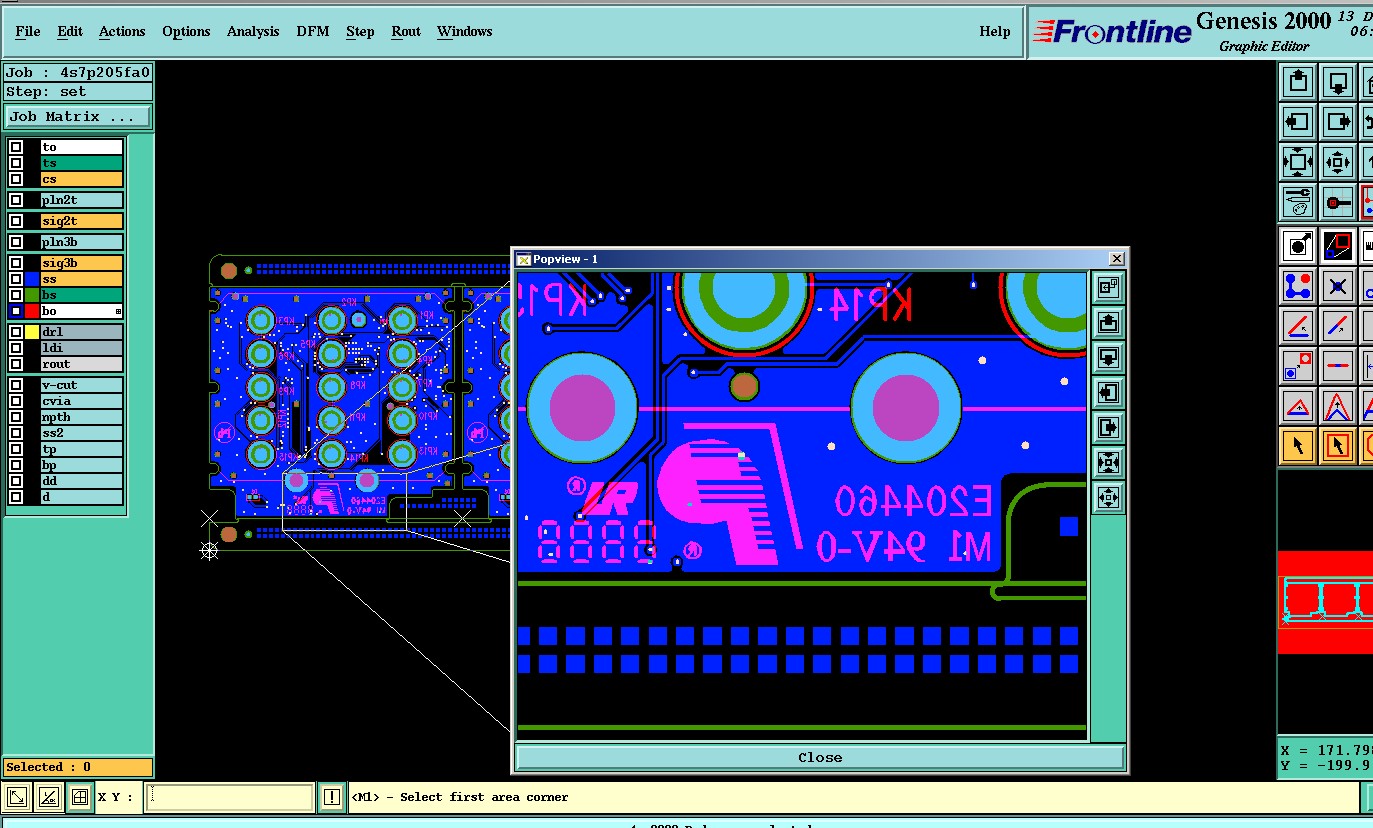The height and width of the screenshot is (828, 1373).
Task: Click the blue and red connected dots icon
Action: (1298, 286)
